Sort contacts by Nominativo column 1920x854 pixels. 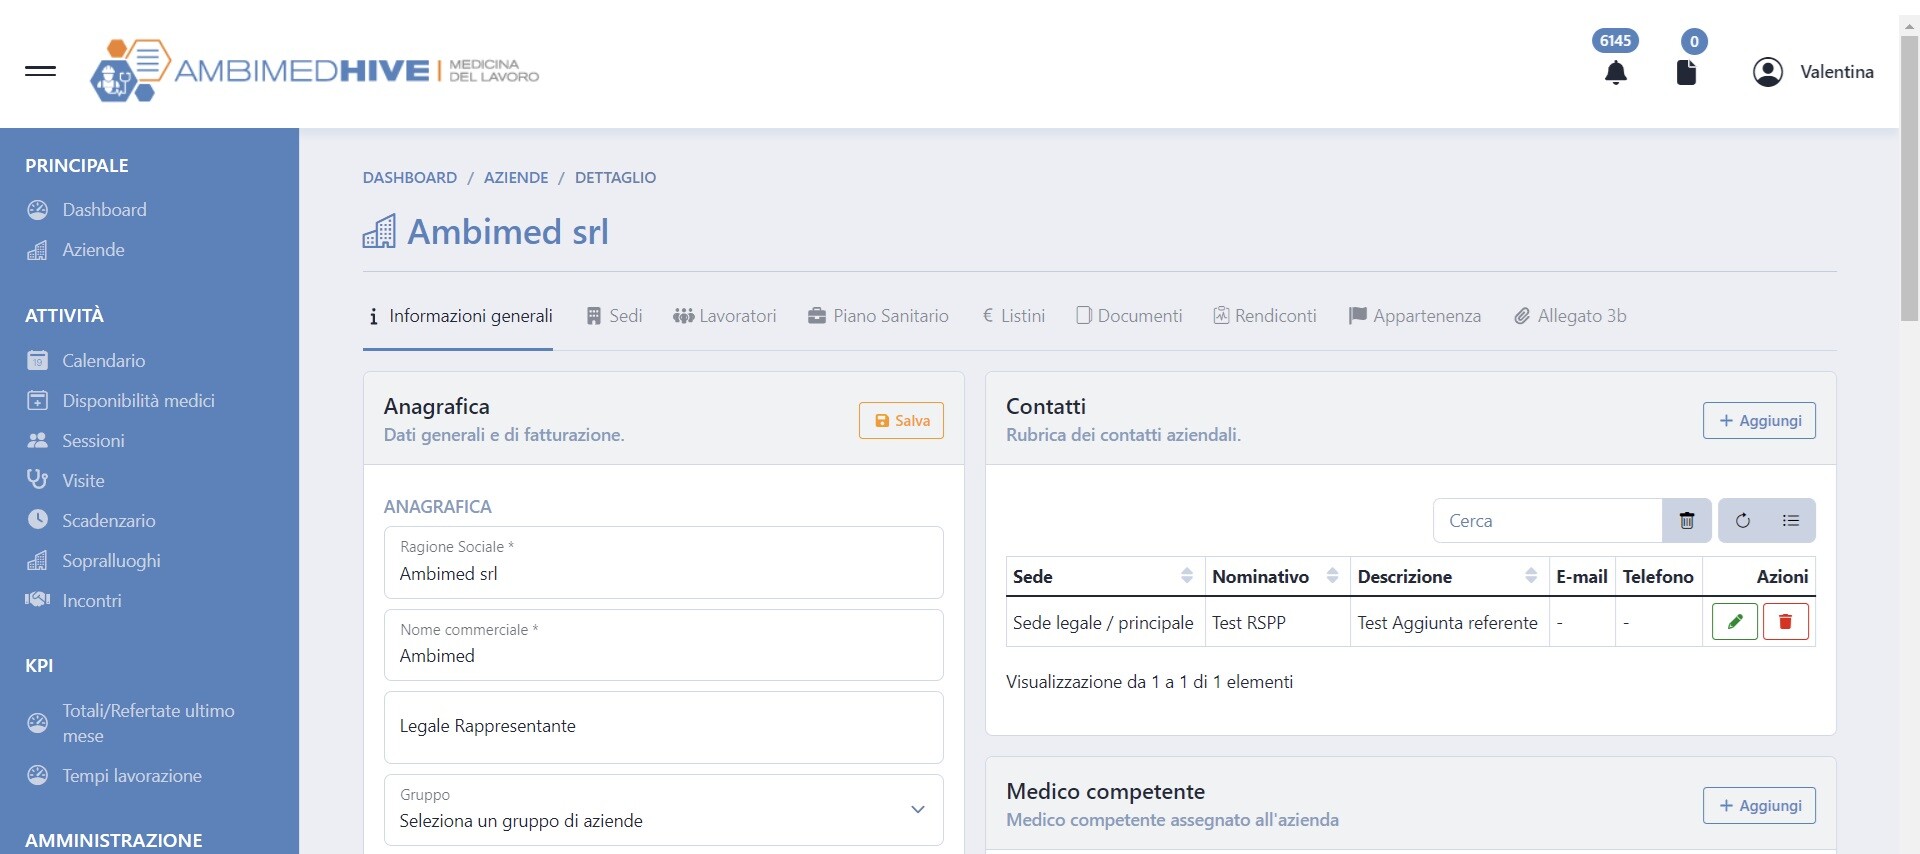(x=1332, y=576)
